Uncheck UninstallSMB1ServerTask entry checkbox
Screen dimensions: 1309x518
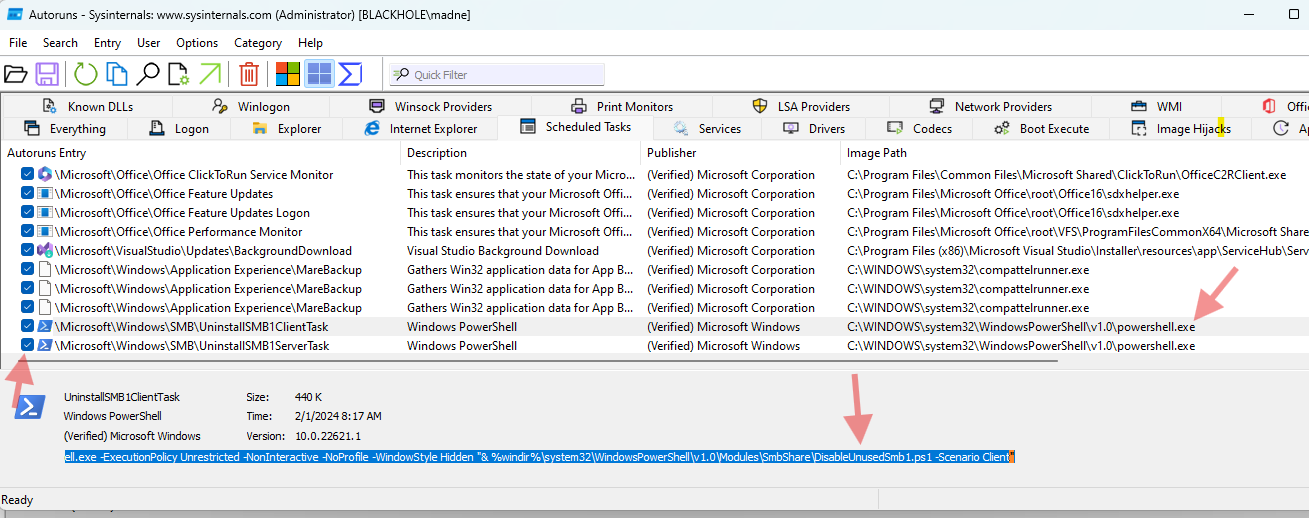[x=28, y=346]
